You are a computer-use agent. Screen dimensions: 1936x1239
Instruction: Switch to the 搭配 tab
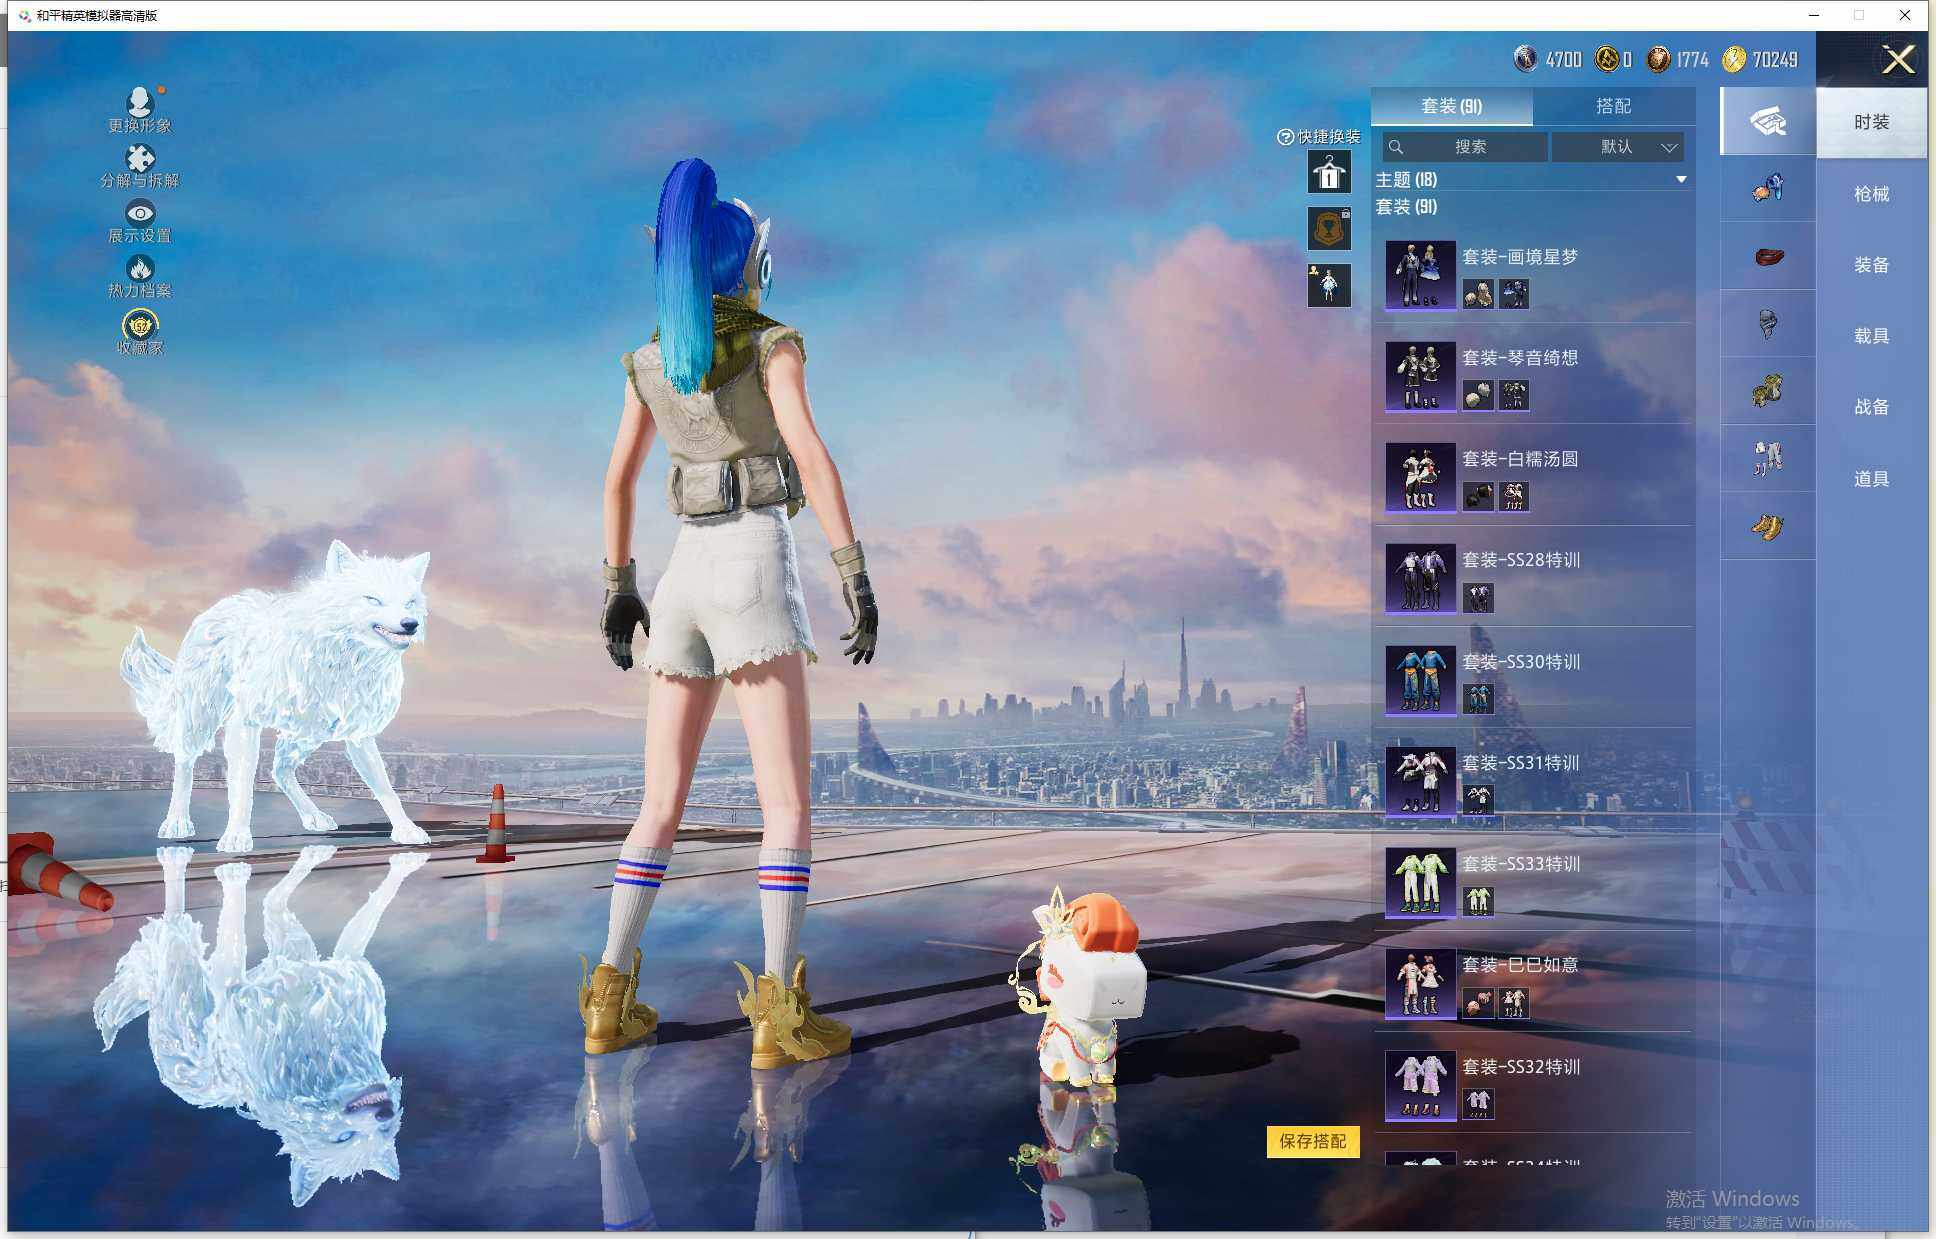click(x=1612, y=106)
